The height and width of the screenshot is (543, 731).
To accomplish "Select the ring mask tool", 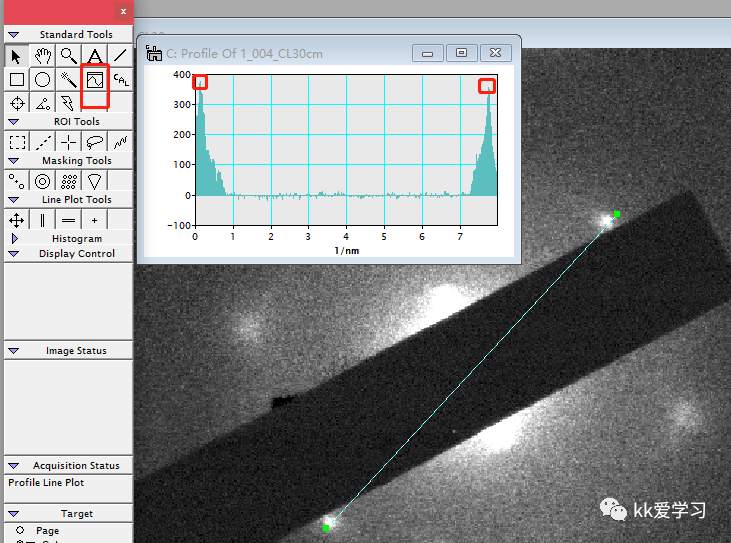I will pos(42,181).
